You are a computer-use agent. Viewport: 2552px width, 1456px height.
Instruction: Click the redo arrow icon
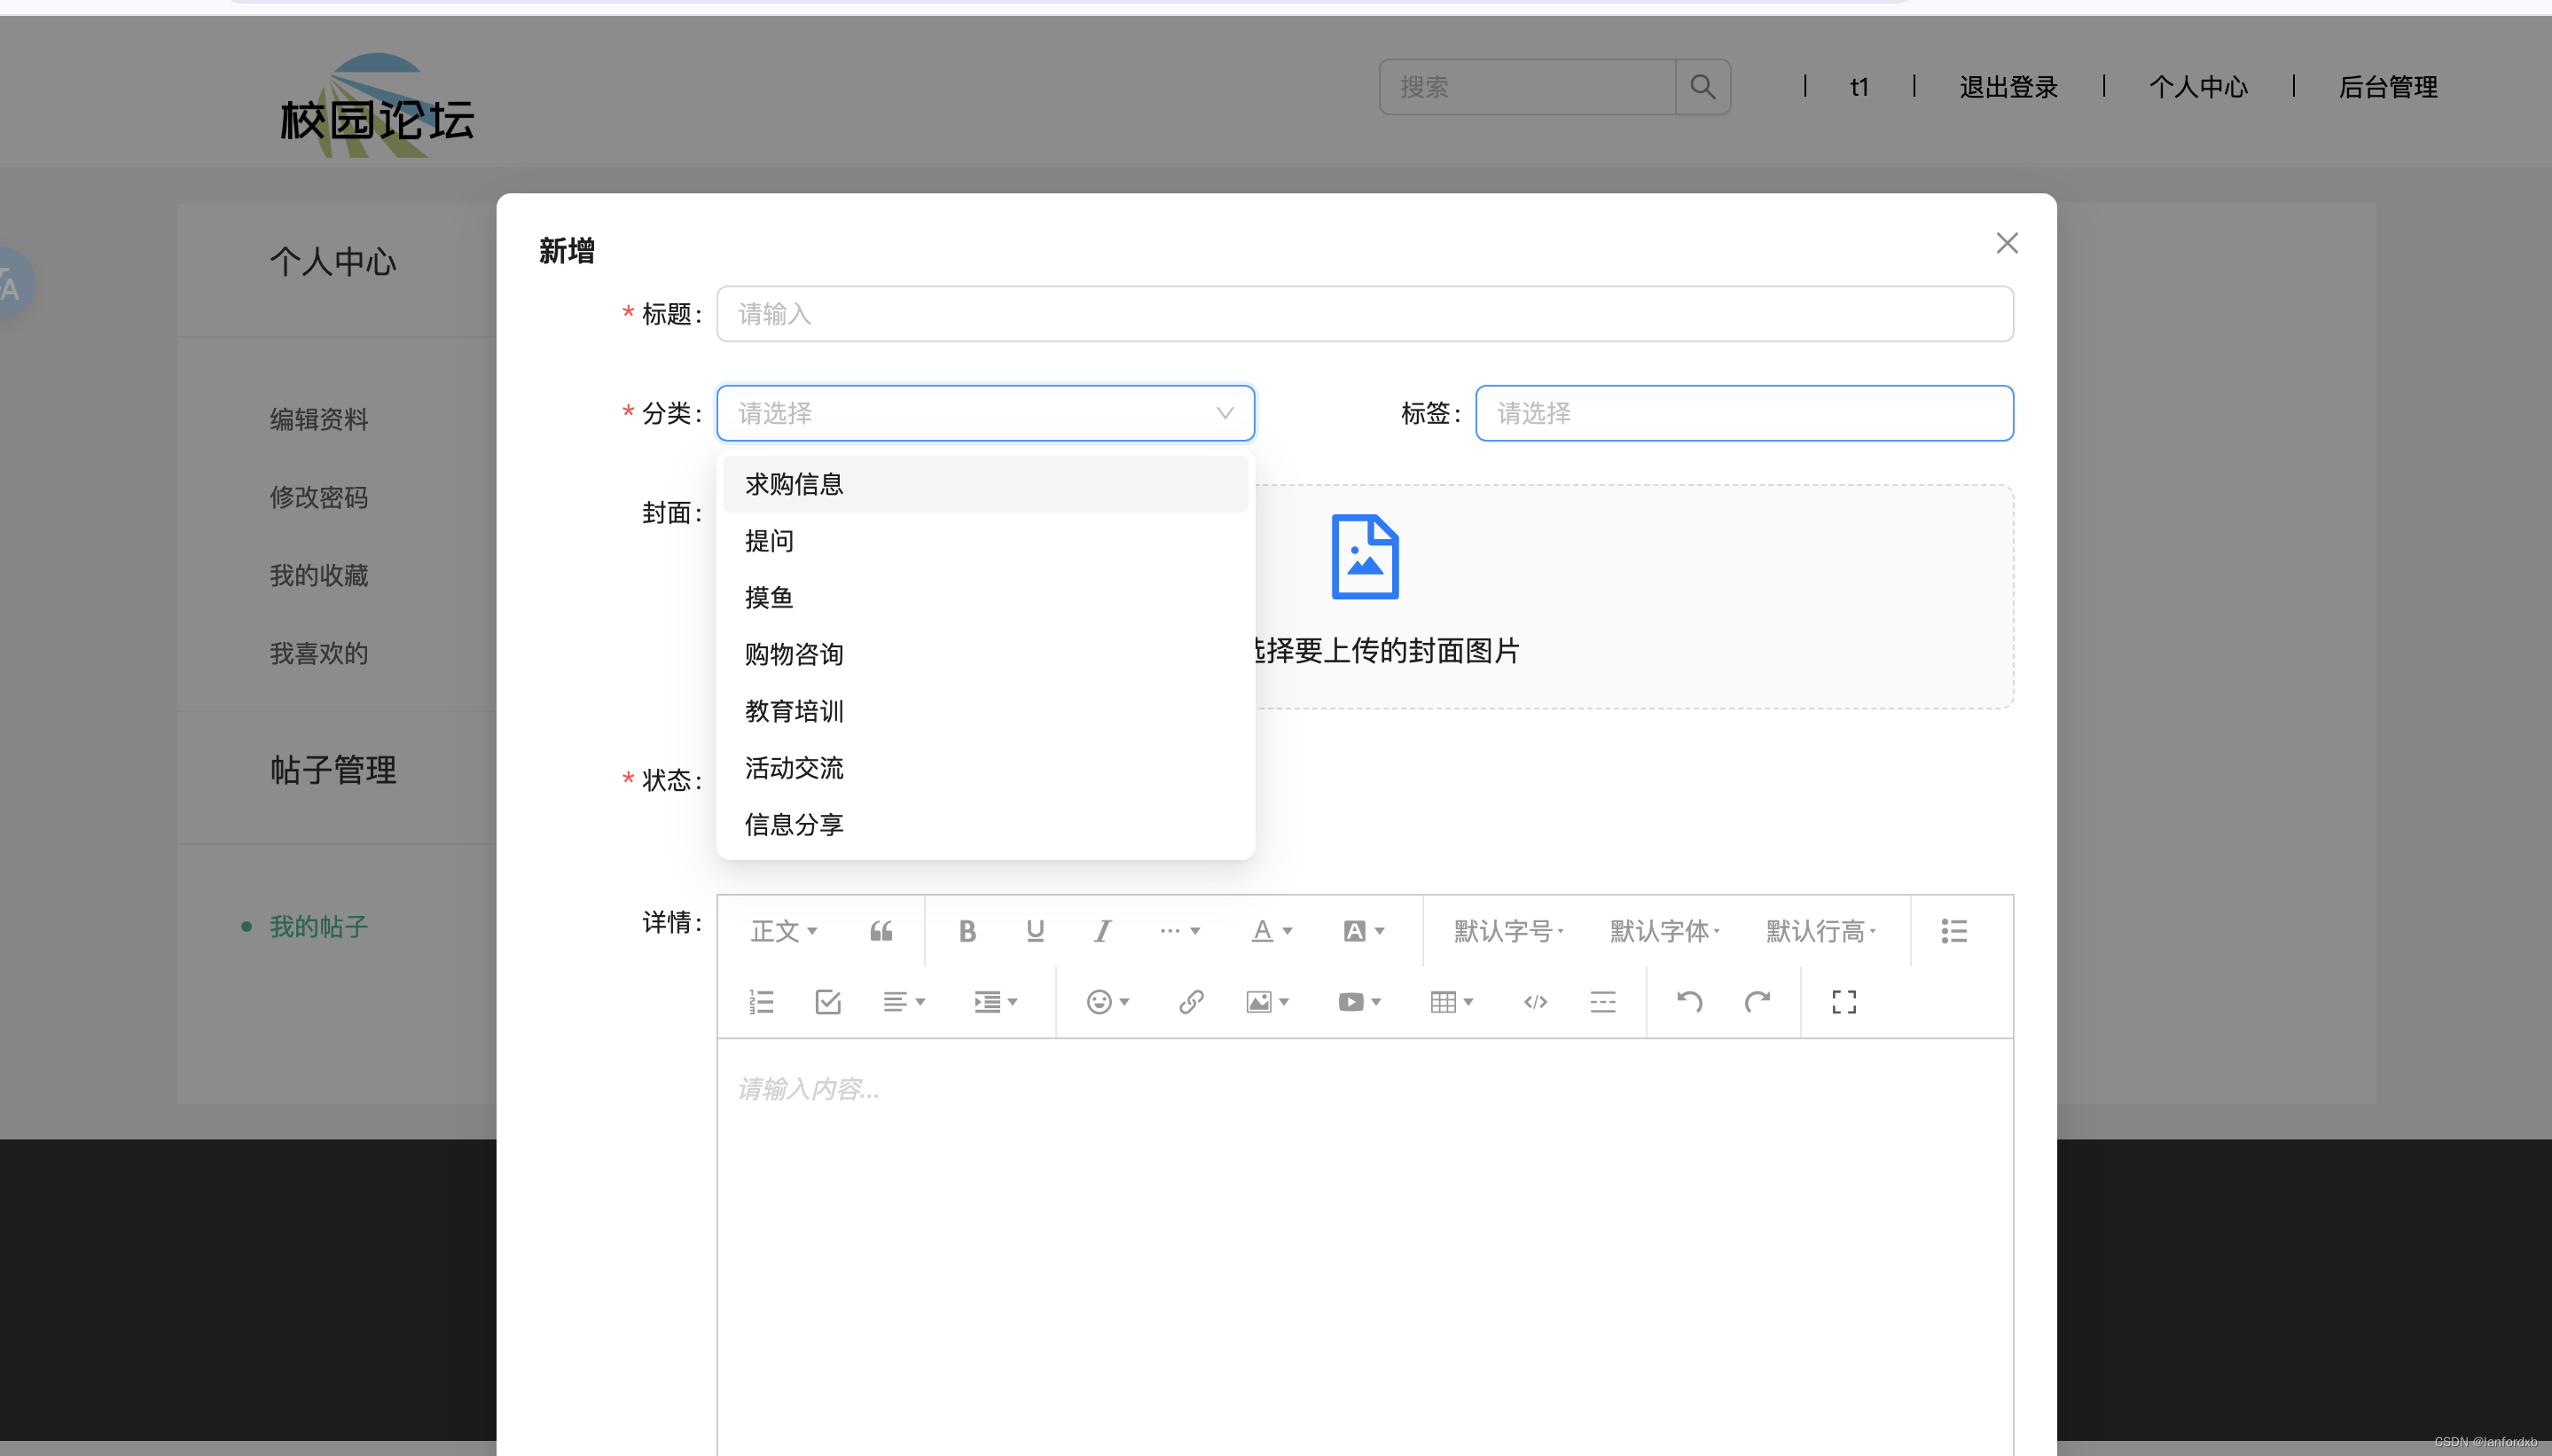(x=1757, y=1002)
